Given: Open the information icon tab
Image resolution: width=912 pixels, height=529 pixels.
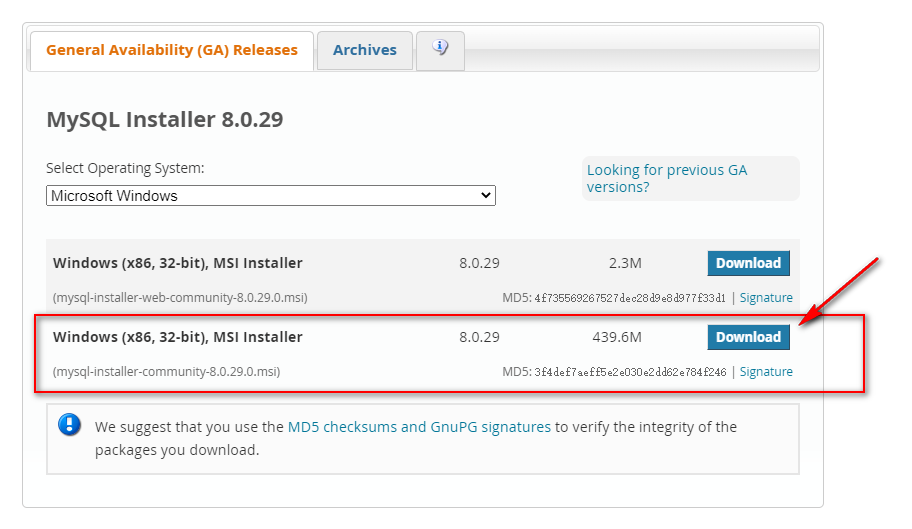Looking at the screenshot, I should 440,49.
